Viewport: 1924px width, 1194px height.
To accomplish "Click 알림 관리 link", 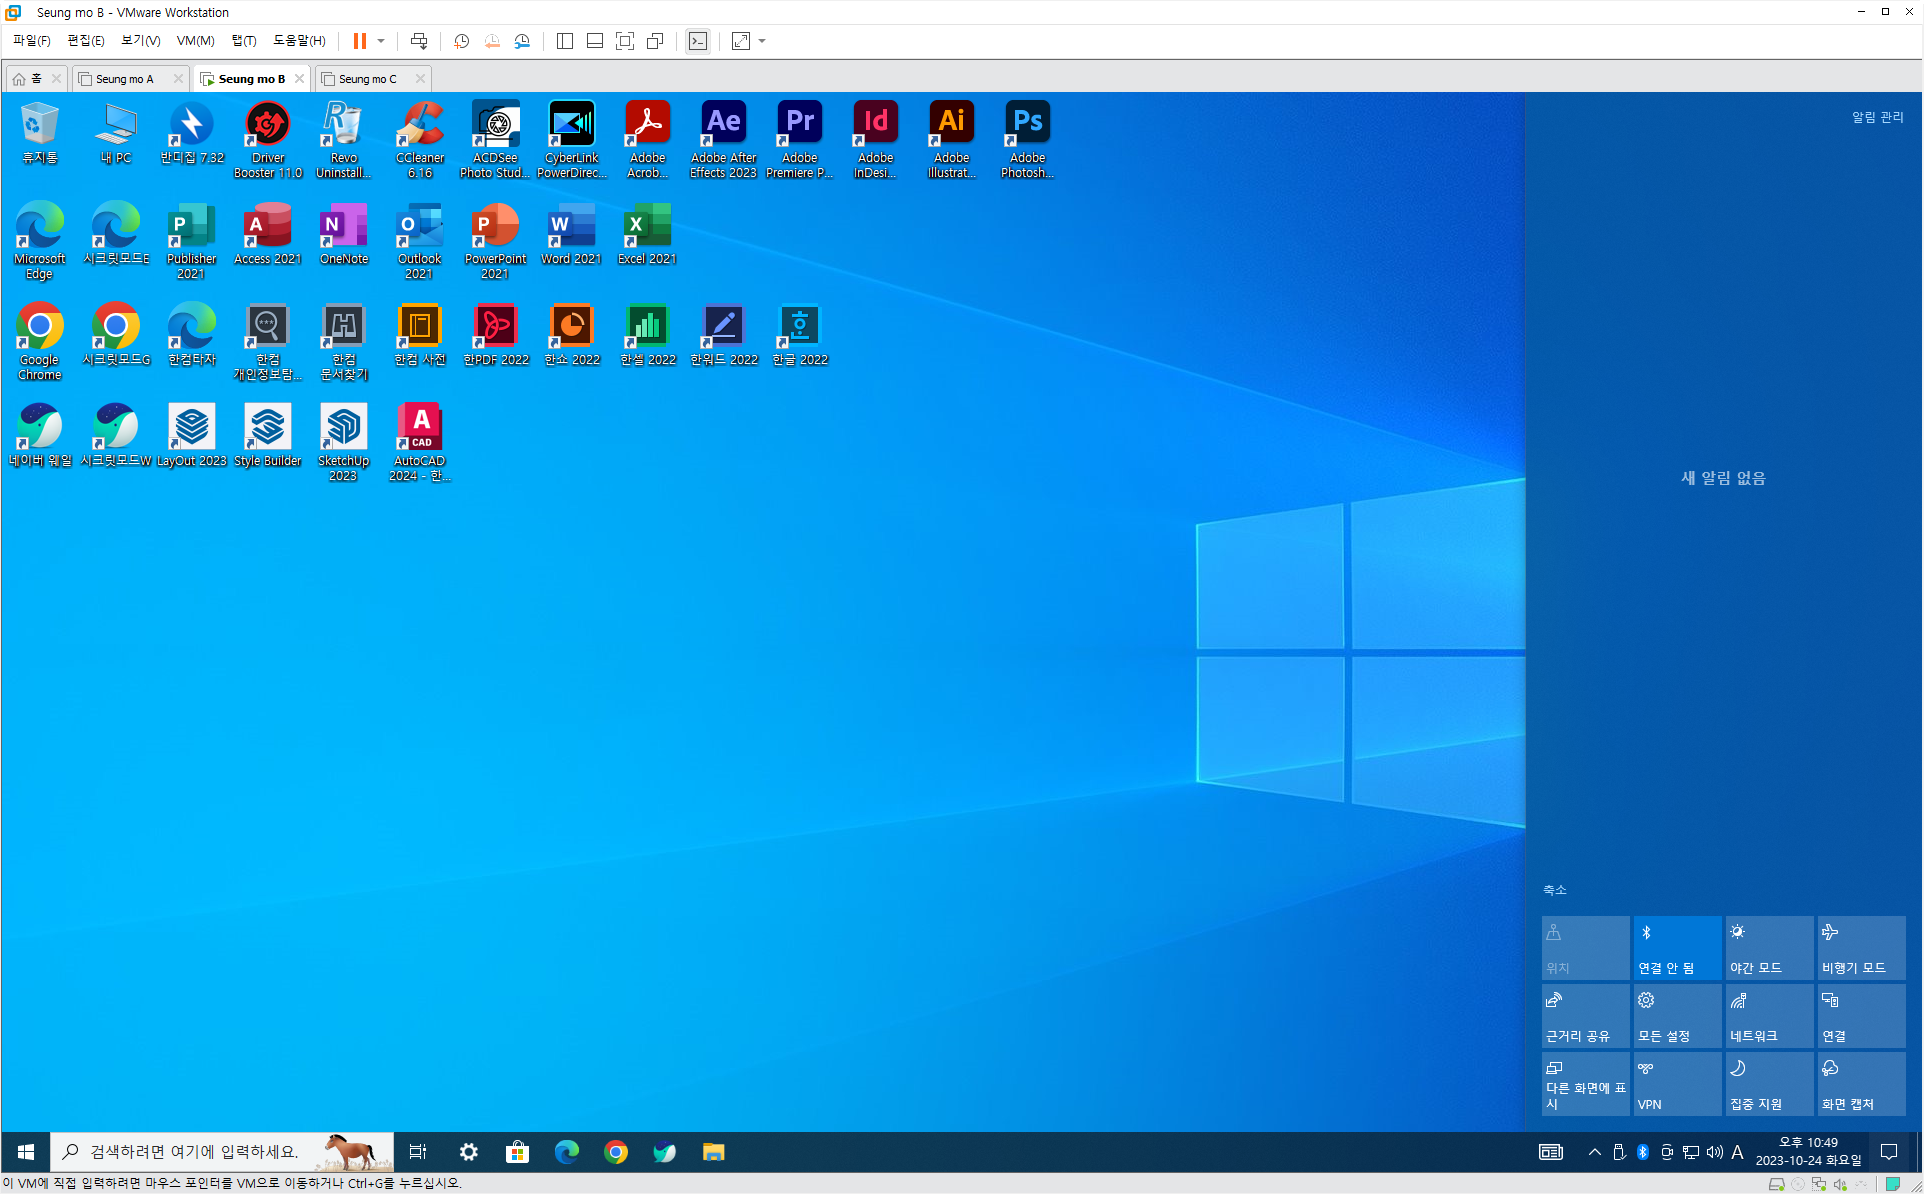I will (x=1877, y=117).
